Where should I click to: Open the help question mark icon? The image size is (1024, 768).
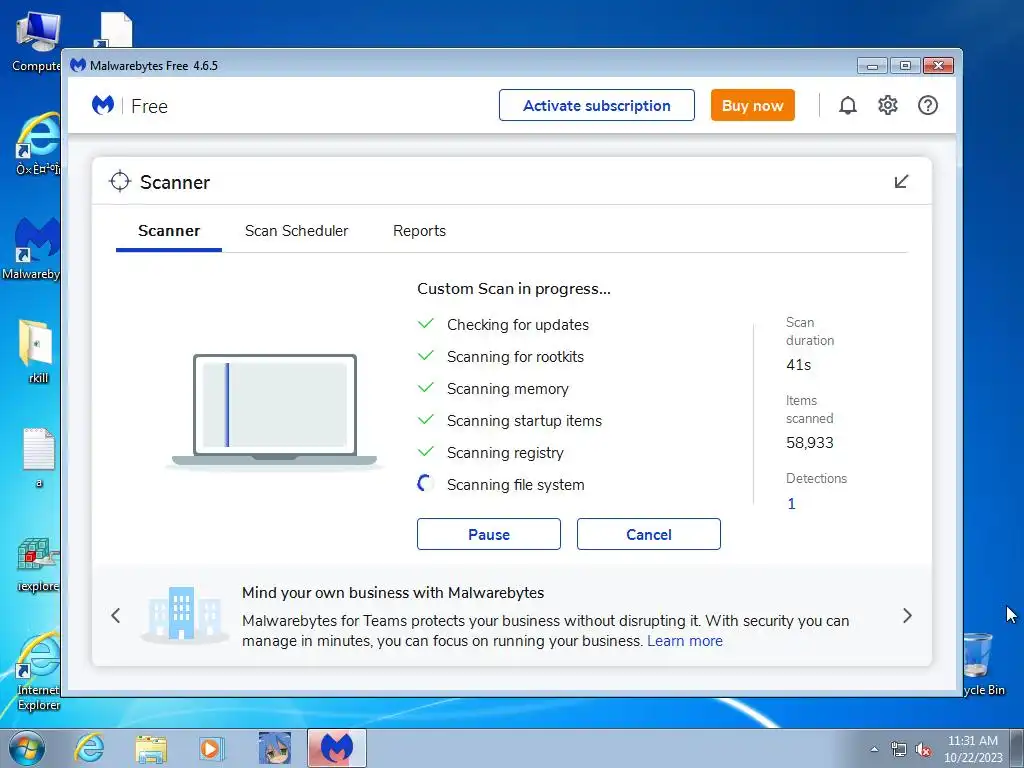coord(927,105)
